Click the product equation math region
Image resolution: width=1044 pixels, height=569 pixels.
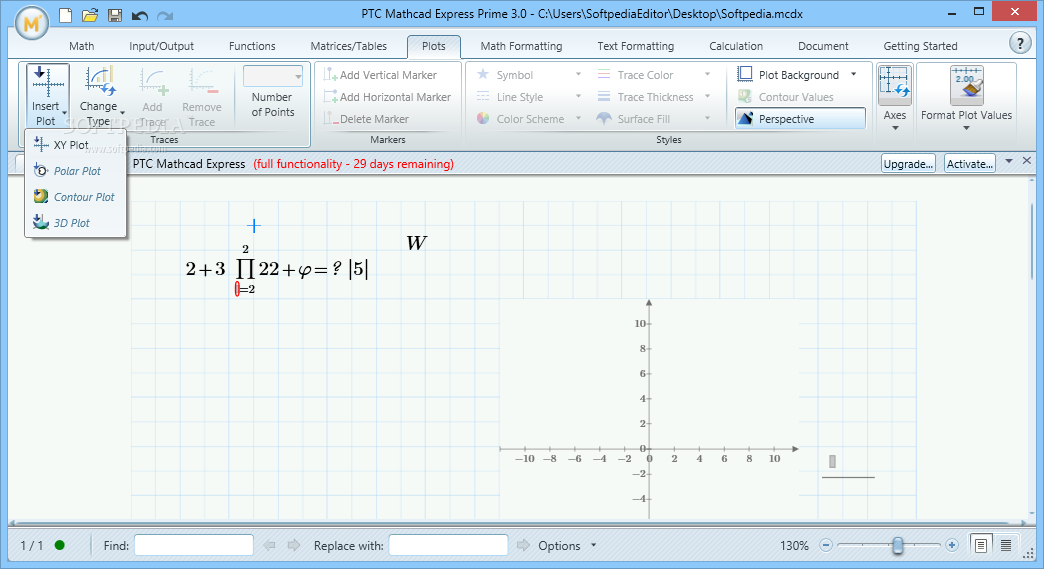point(277,270)
